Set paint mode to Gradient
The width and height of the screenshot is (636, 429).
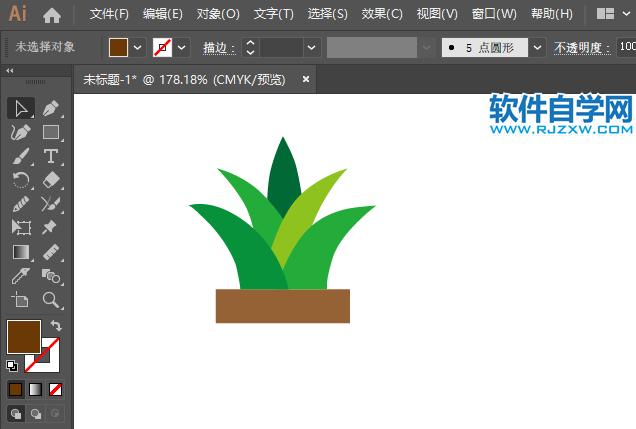pyautogui.click(x=35, y=390)
